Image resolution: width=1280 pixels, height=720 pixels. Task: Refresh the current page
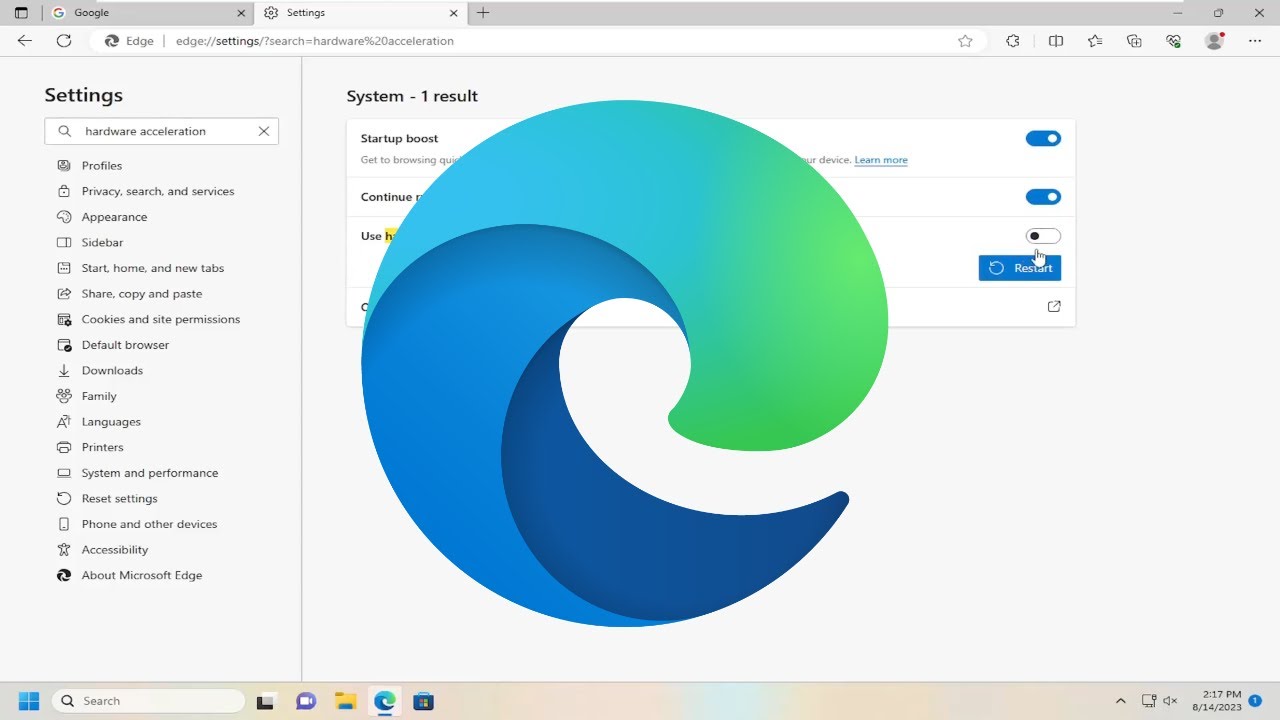64,41
